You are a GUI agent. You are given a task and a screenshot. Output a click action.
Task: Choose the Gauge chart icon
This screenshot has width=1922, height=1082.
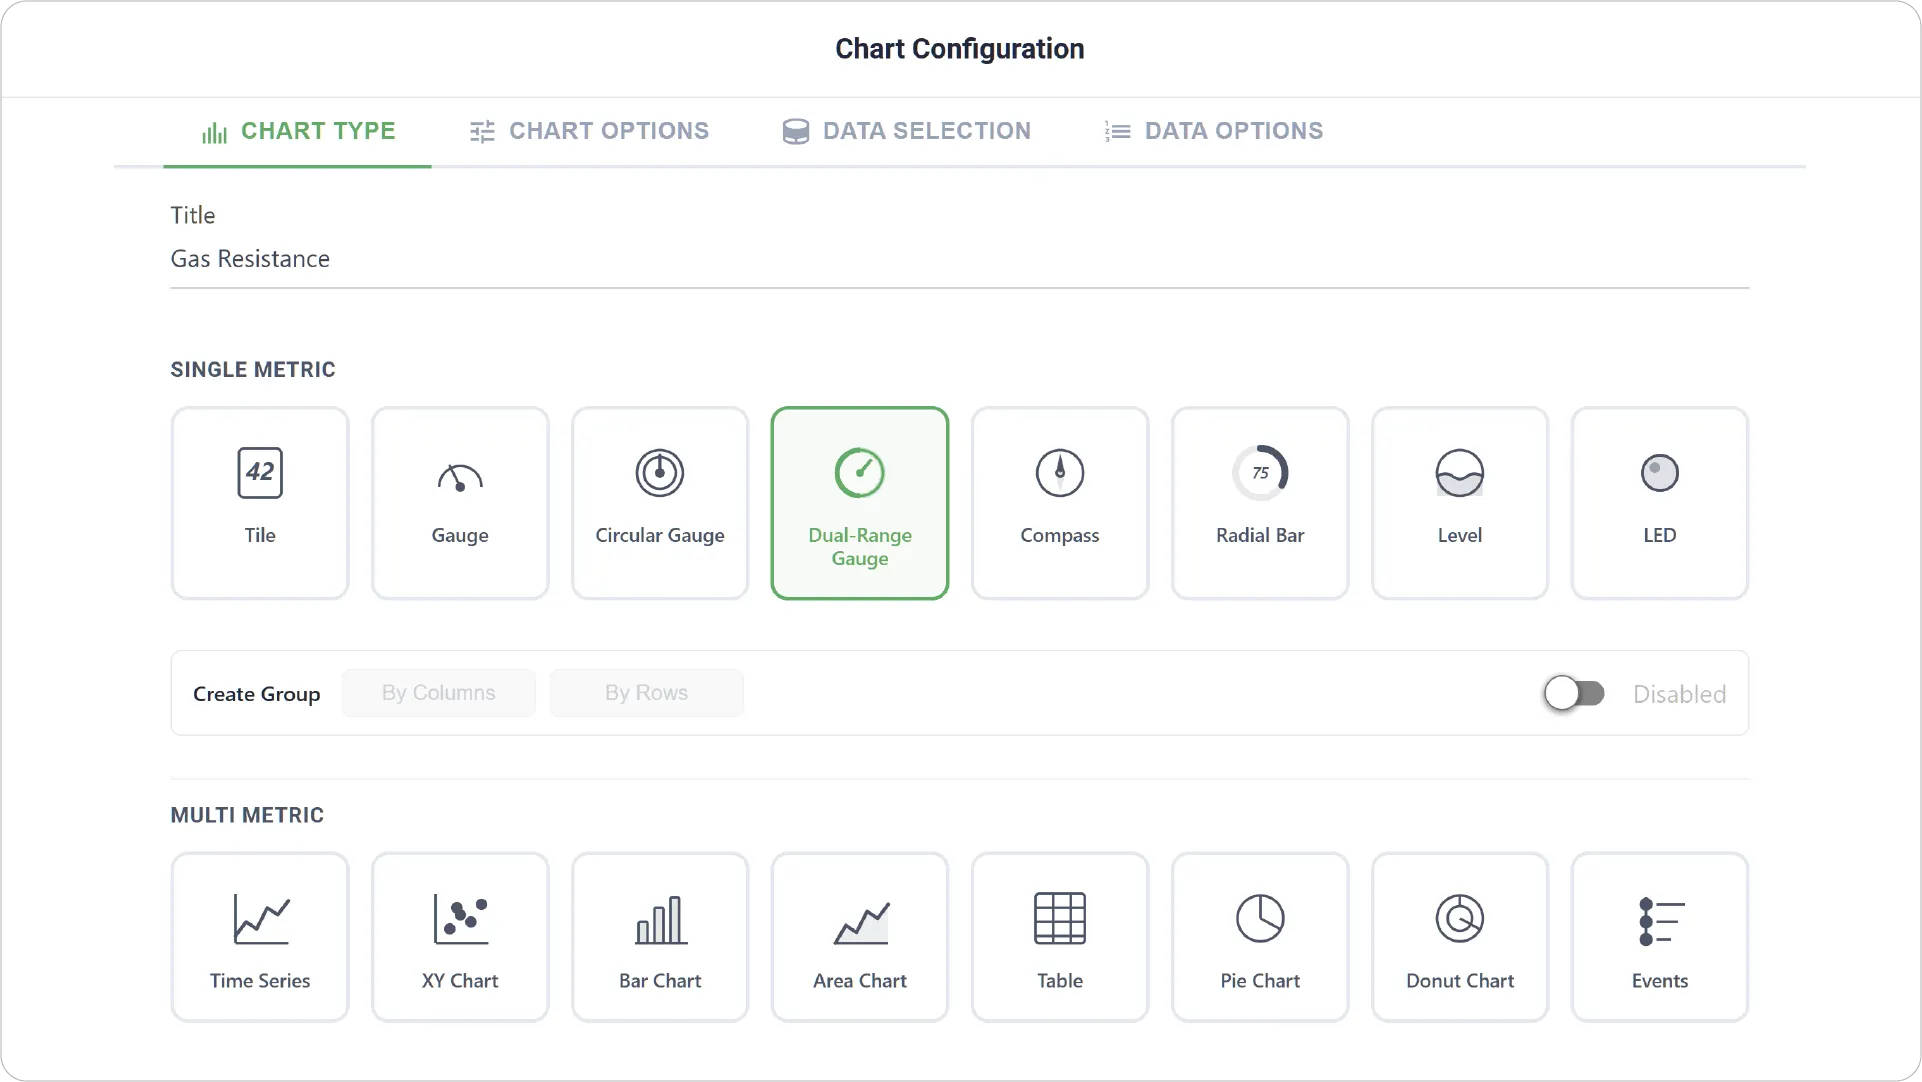point(460,477)
